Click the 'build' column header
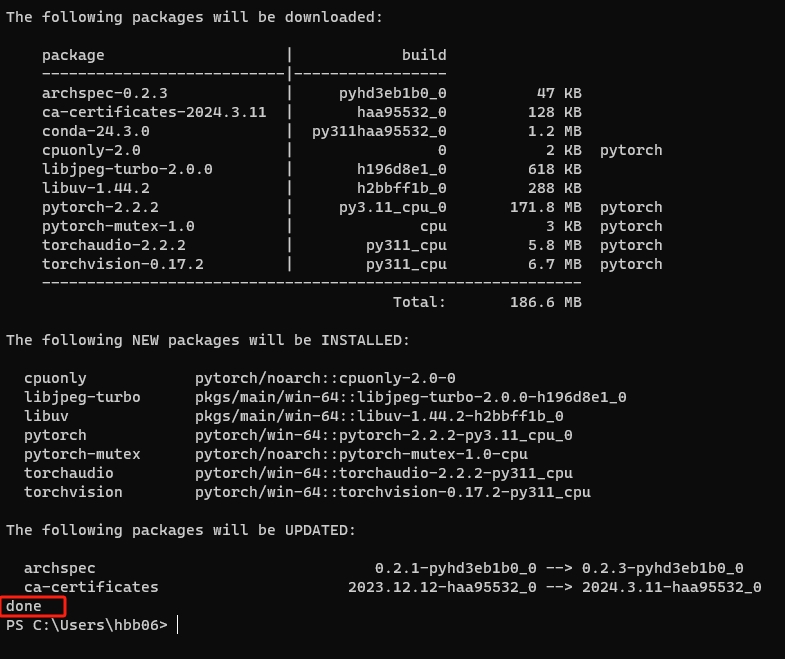The height and width of the screenshot is (659, 785). [x=424, y=55]
